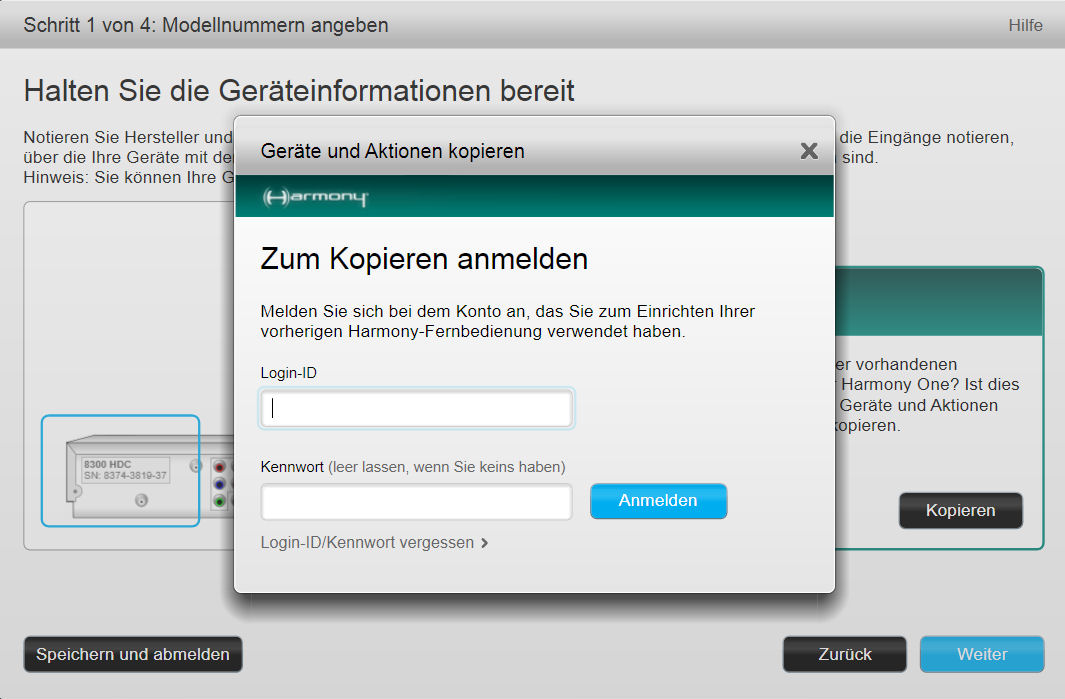Focus the Login-ID text field
The width and height of the screenshot is (1065, 699).
[x=416, y=409]
